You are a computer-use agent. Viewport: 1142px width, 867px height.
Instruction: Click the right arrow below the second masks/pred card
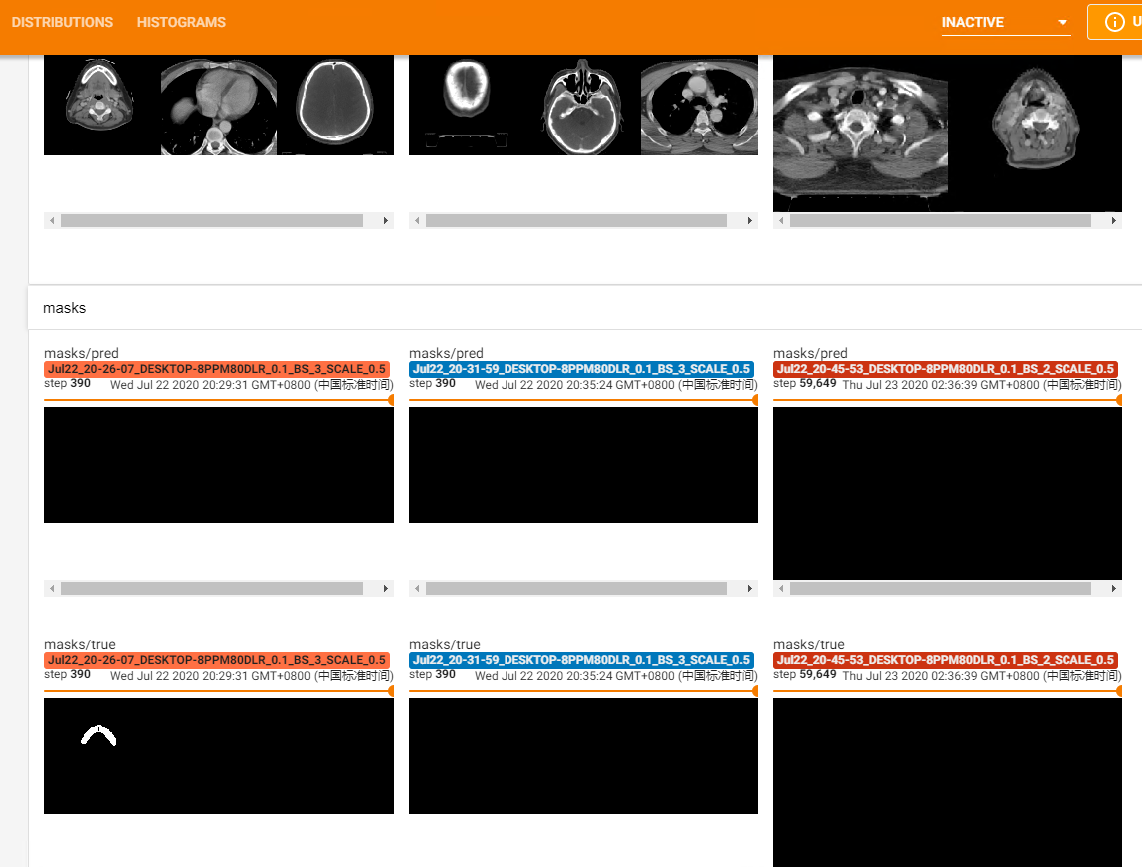(x=750, y=589)
